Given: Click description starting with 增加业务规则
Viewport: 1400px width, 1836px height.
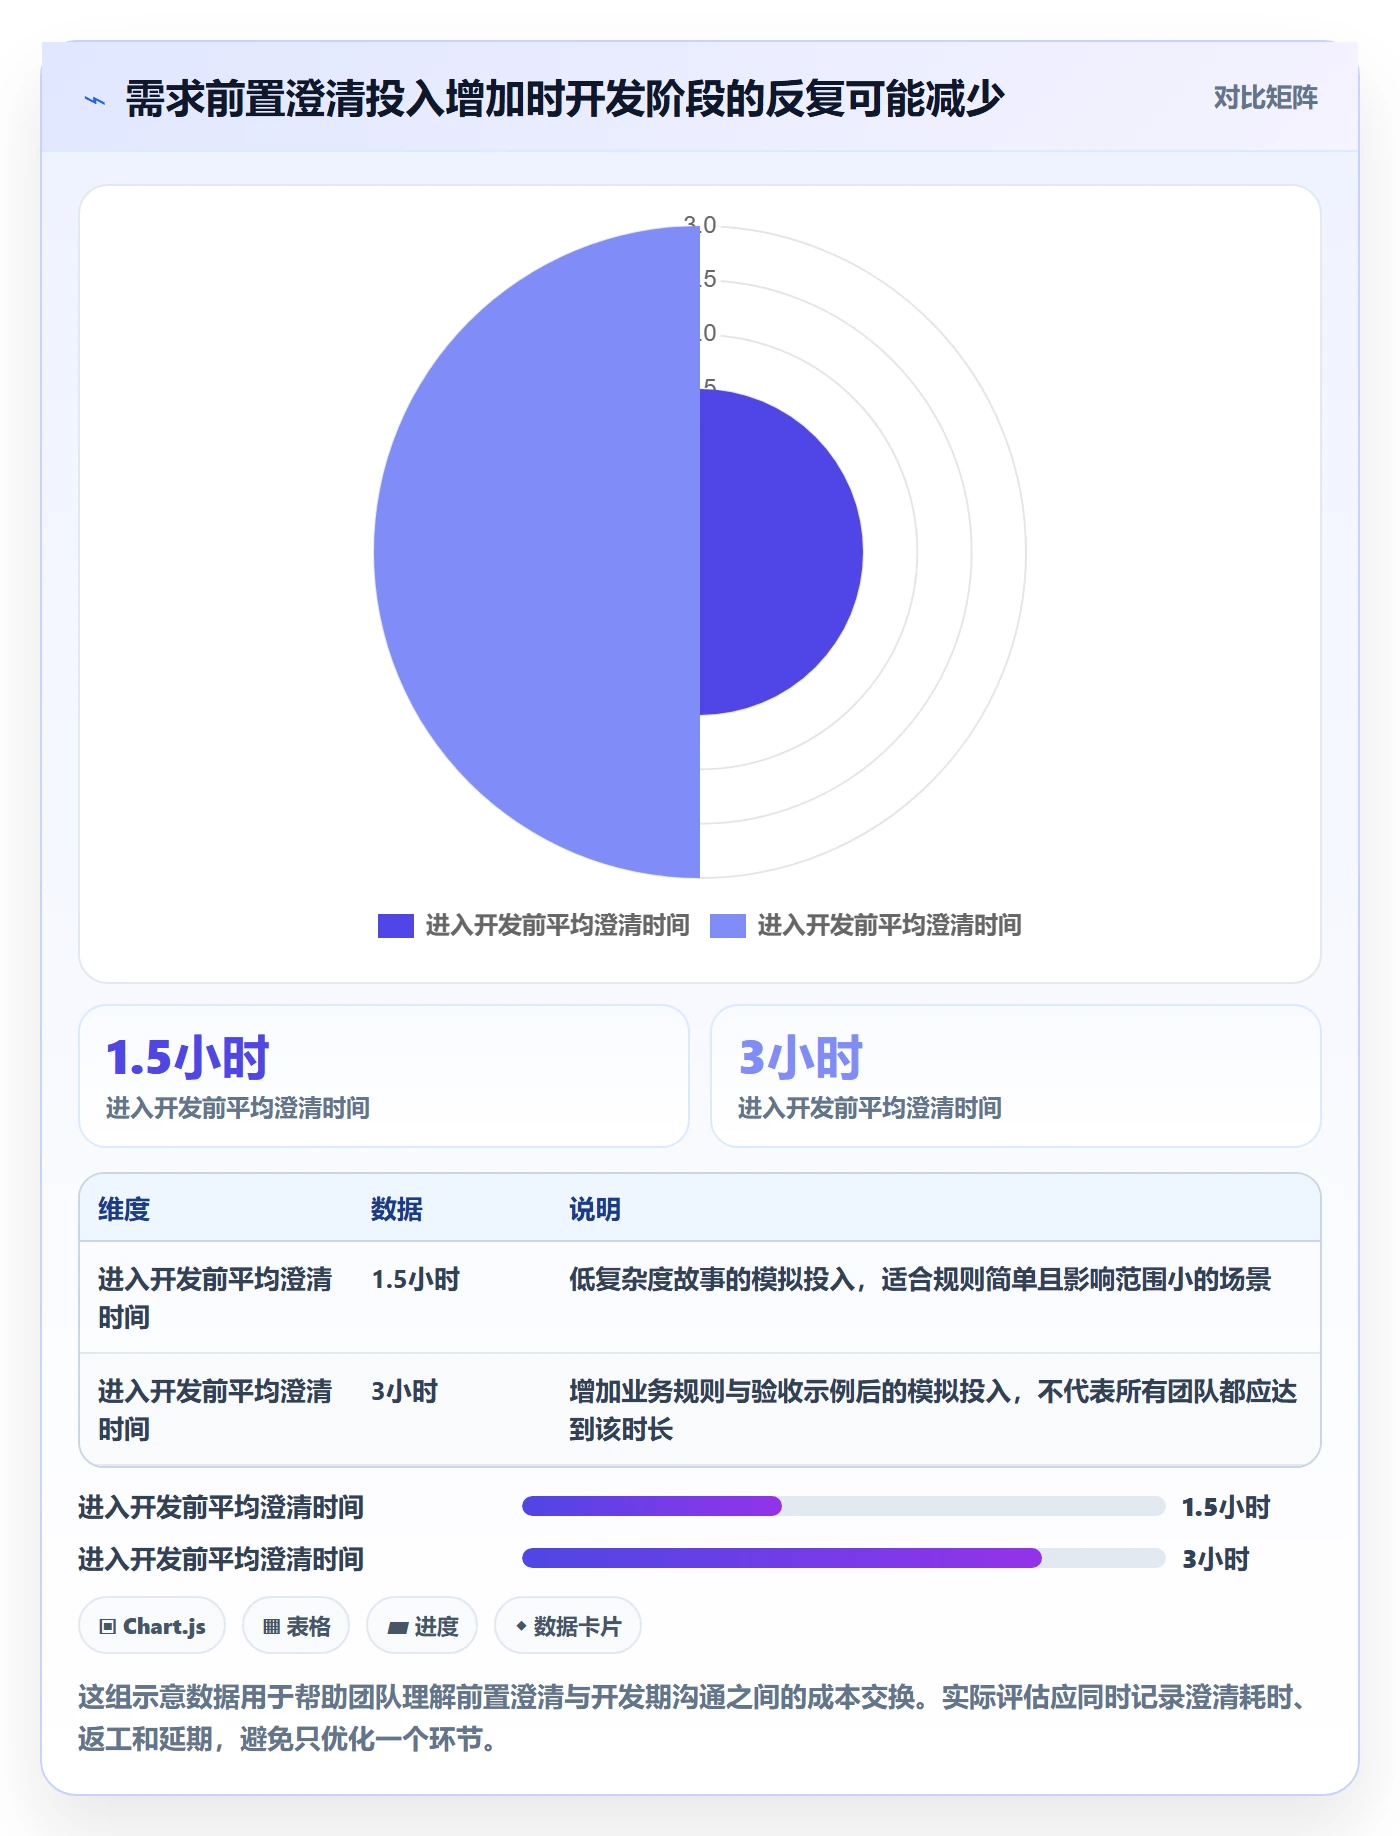Looking at the screenshot, I should pyautogui.click(x=933, y=1410).
